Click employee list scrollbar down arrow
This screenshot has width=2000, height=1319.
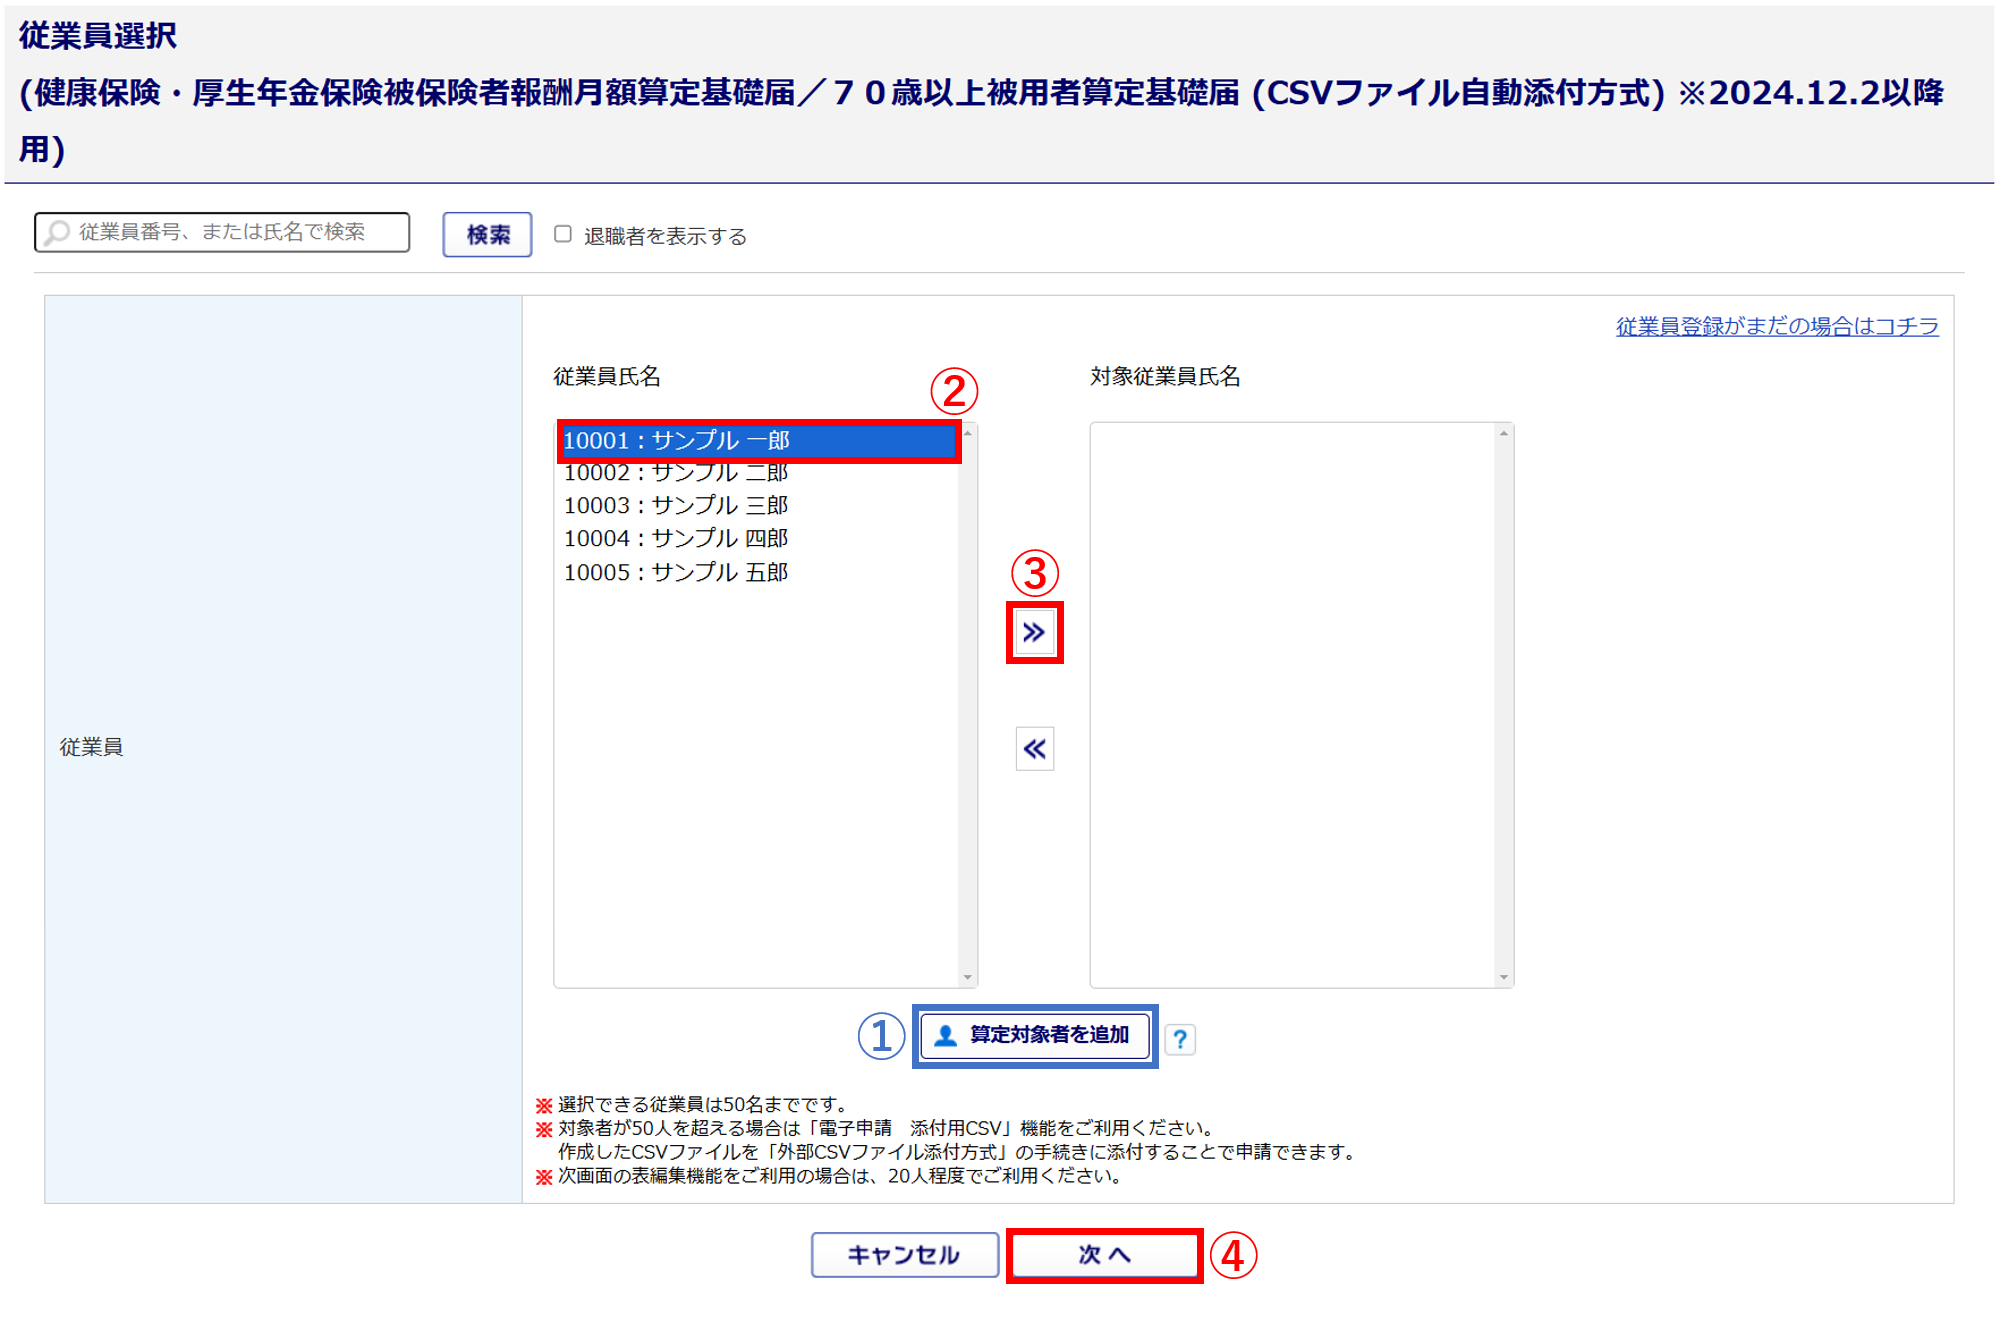[967, 977]
